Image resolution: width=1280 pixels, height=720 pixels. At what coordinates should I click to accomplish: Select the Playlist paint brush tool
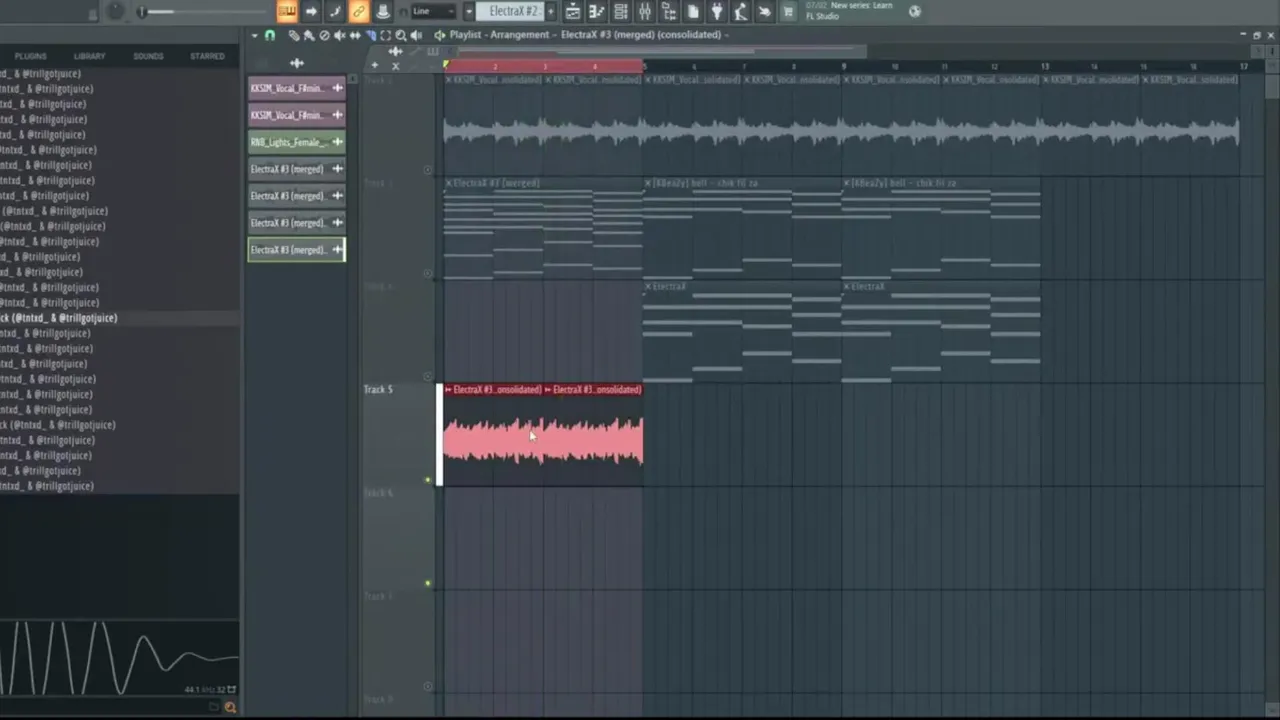pyautogui.click(x=308, y=35)
